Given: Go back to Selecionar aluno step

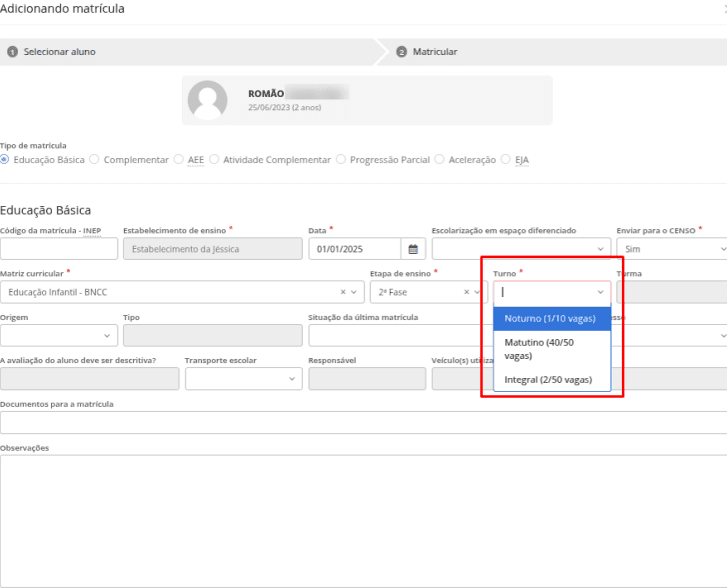Looking at the screenshot, I should point(59,51).
